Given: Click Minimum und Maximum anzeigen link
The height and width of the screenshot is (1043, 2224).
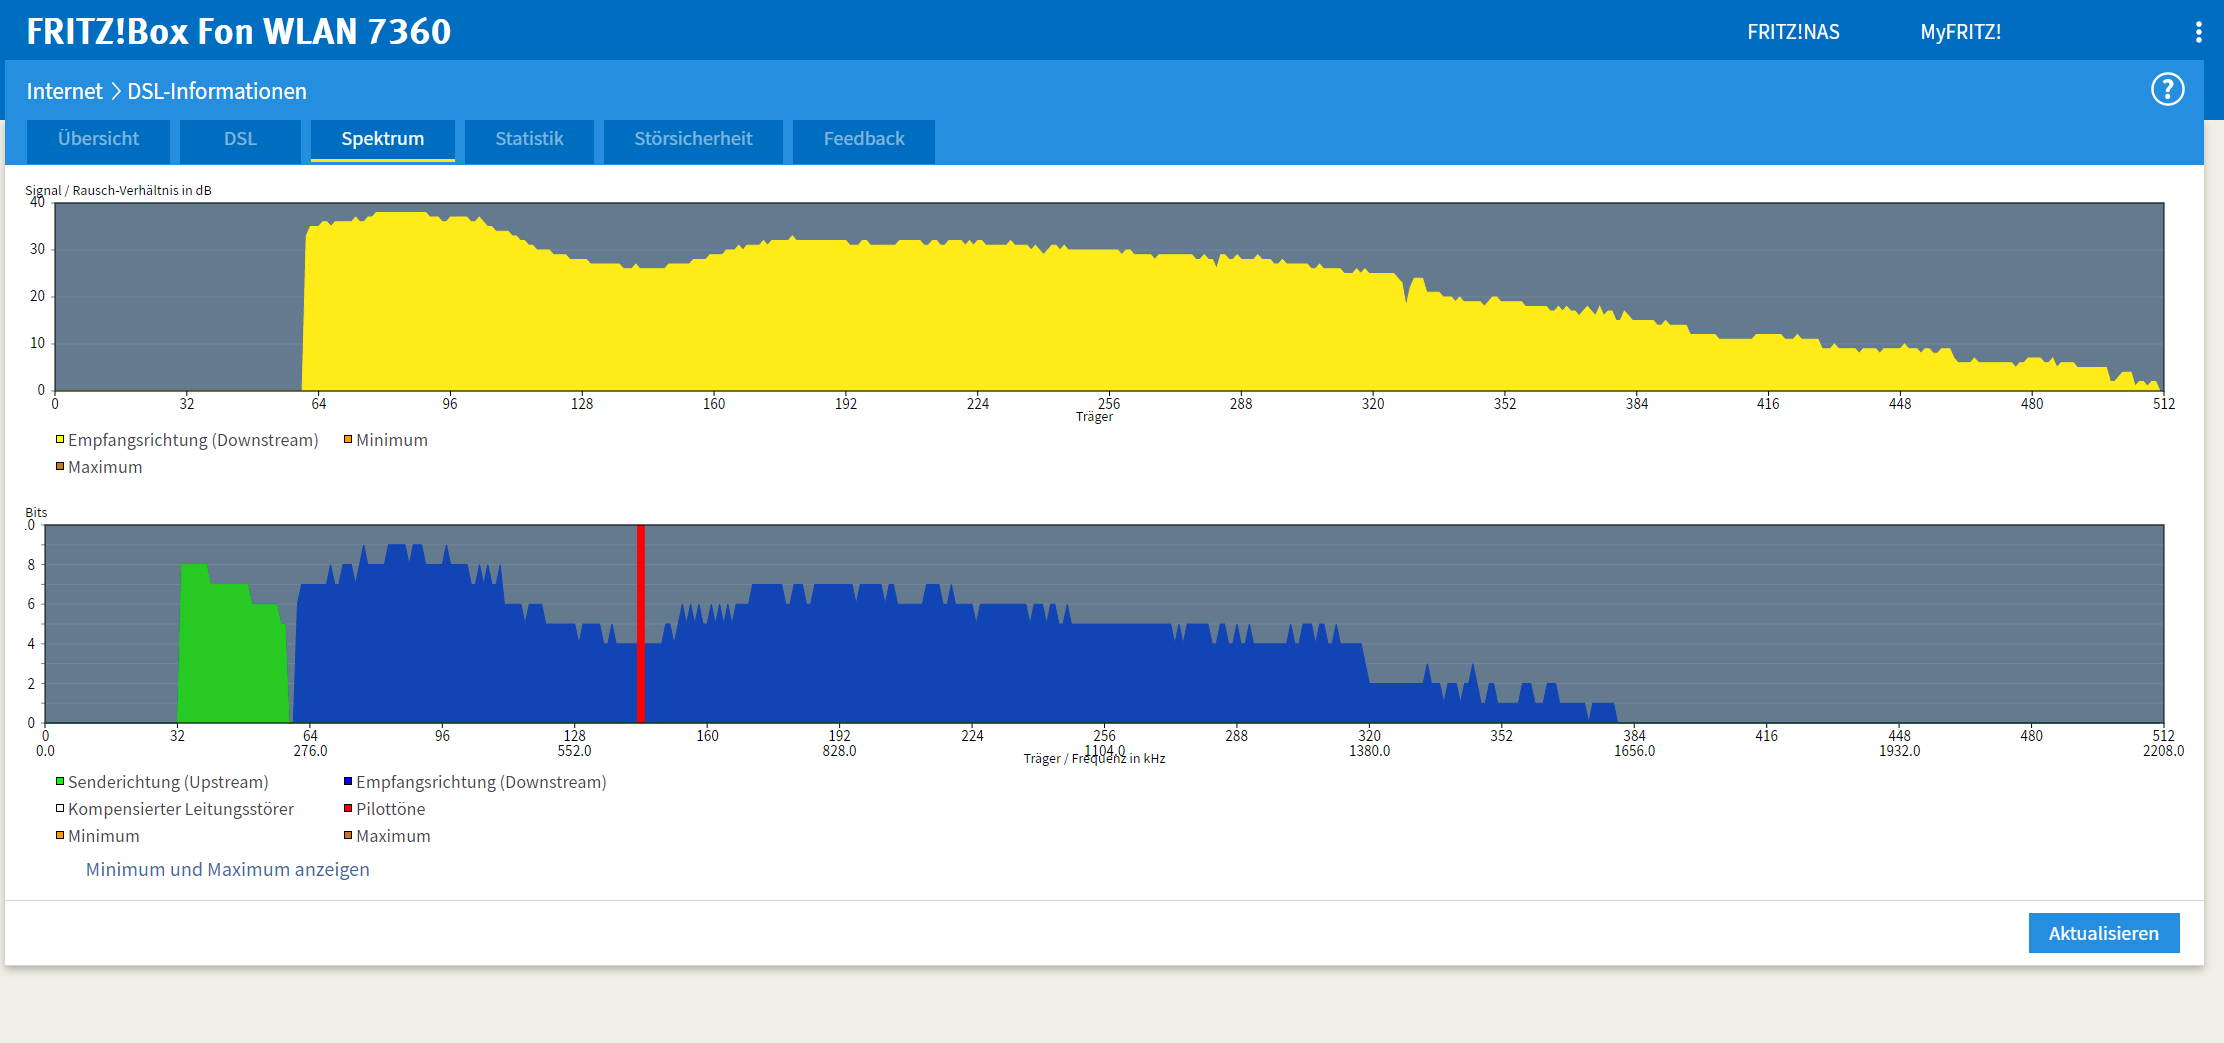Looking at the screenshot, I should coord(227,869).
